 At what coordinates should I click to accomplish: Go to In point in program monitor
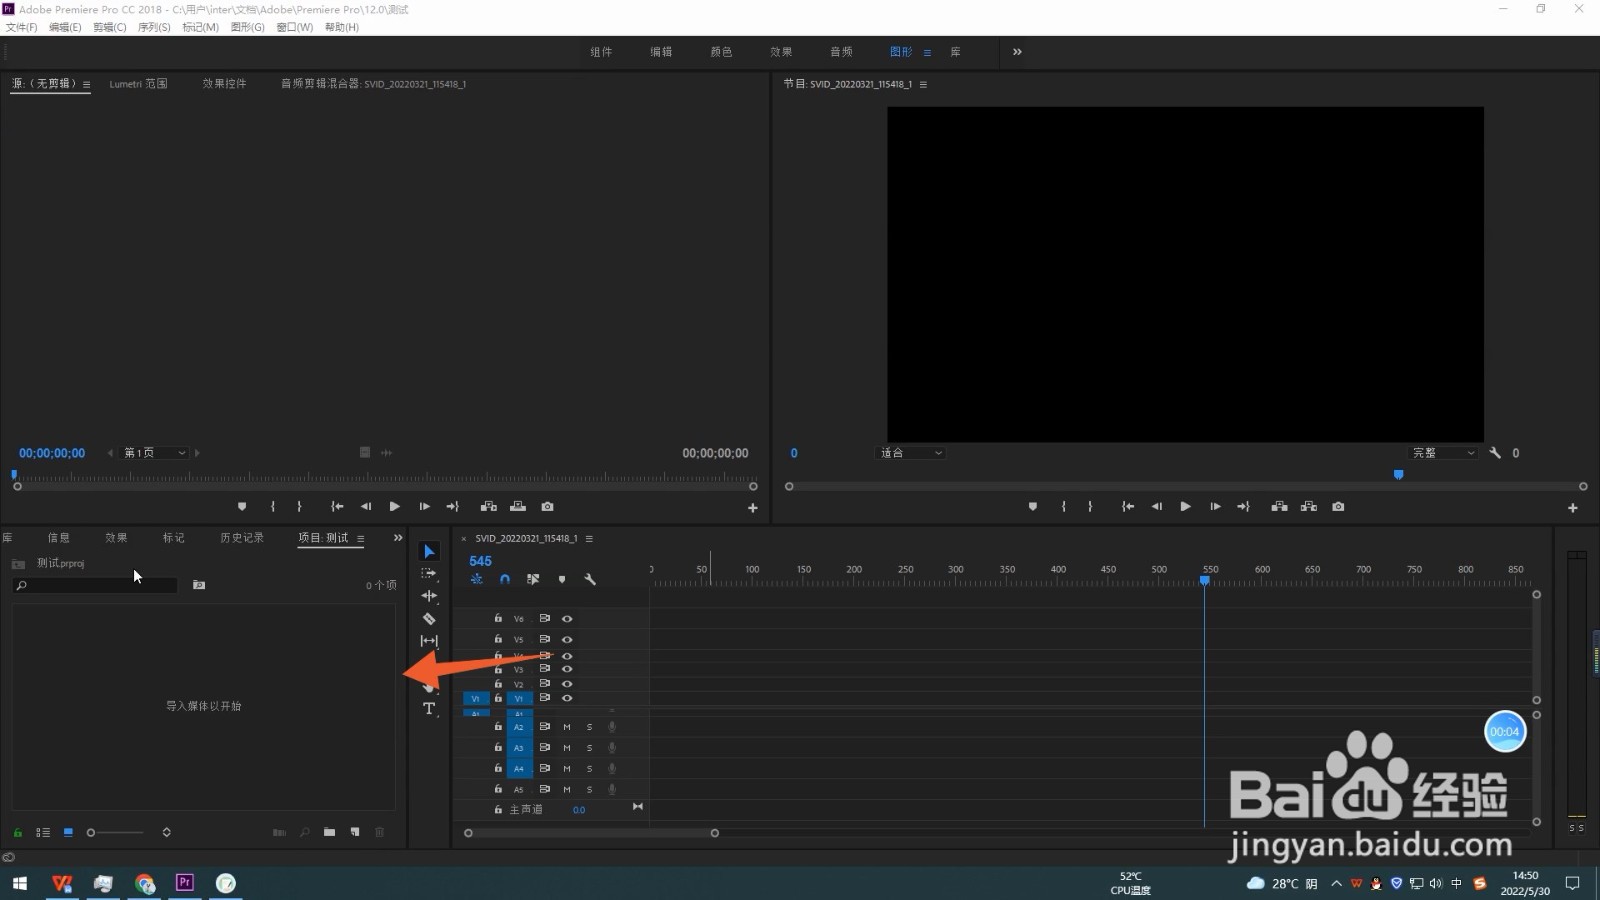[1127, 507]
